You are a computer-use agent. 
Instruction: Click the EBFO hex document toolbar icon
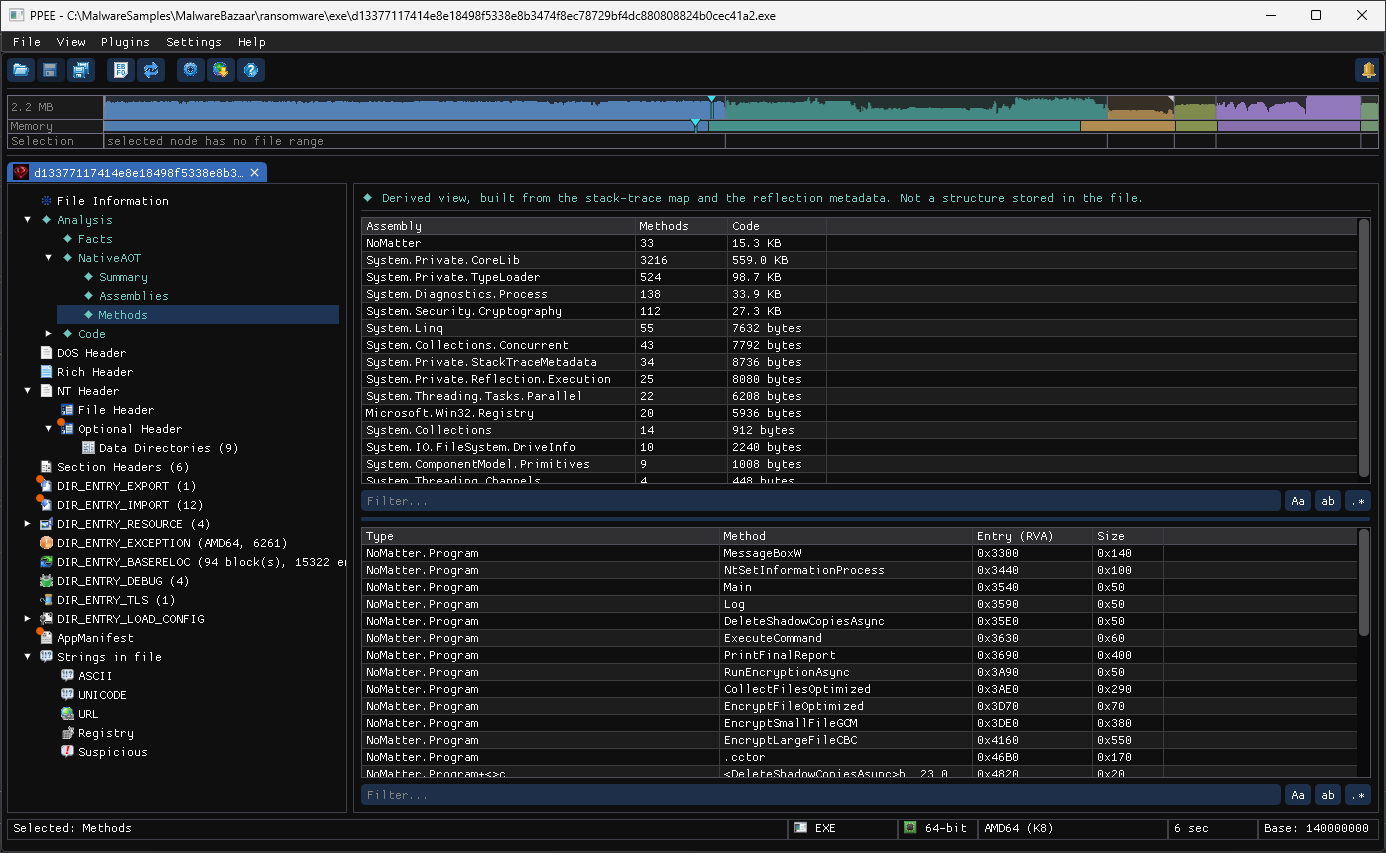tap(121, 70)
